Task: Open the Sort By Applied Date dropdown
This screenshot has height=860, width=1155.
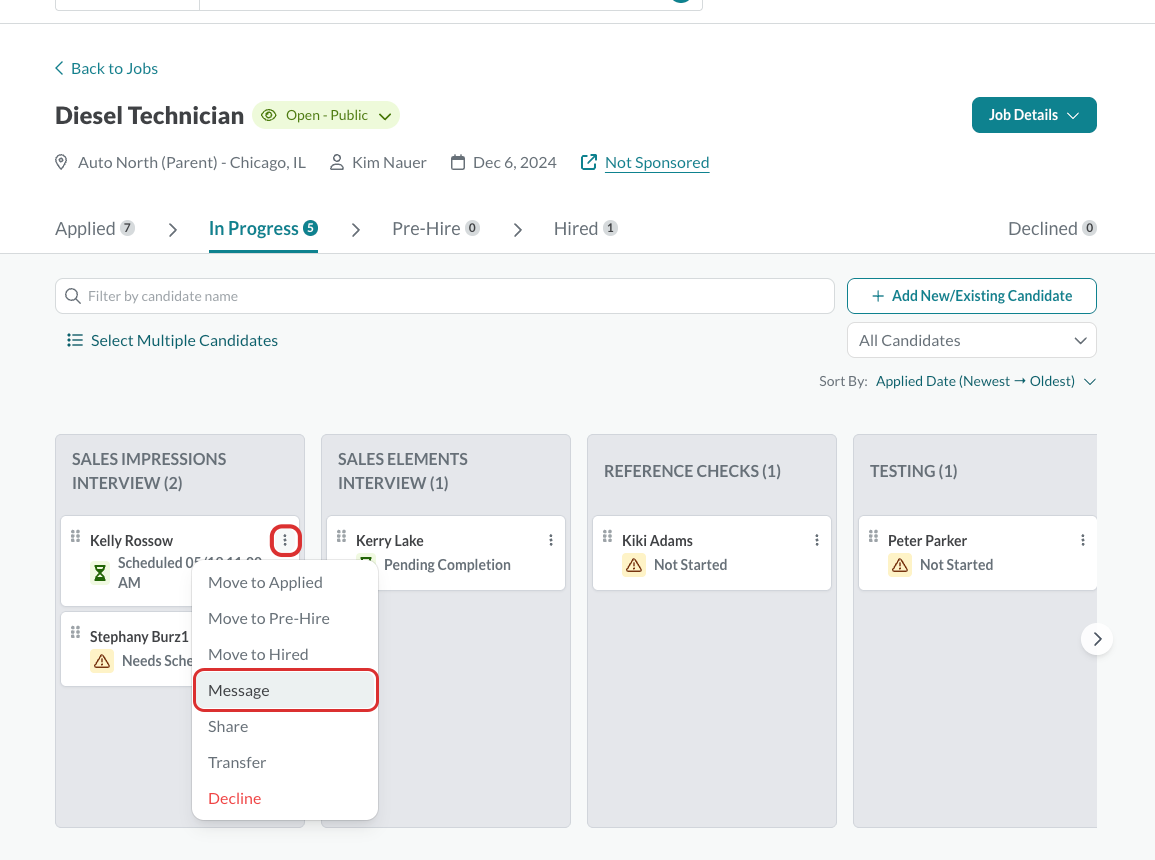Action: [986, 381]
